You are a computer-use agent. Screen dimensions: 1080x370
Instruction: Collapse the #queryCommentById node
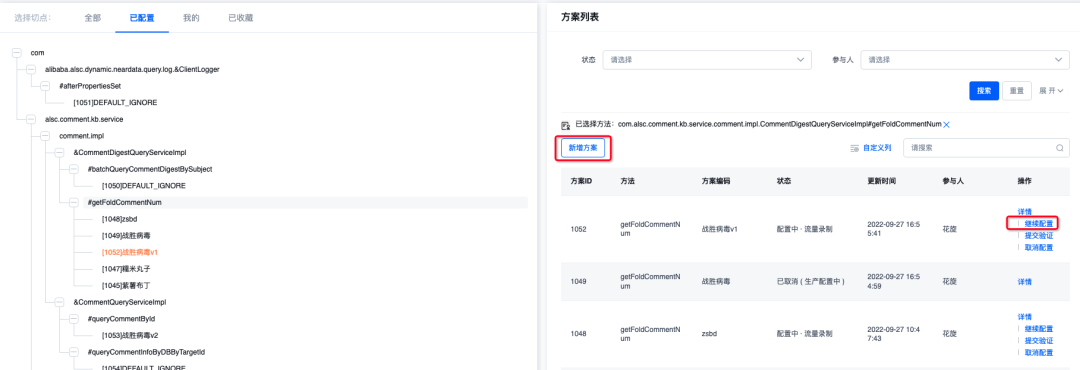(x=74, y=318)
